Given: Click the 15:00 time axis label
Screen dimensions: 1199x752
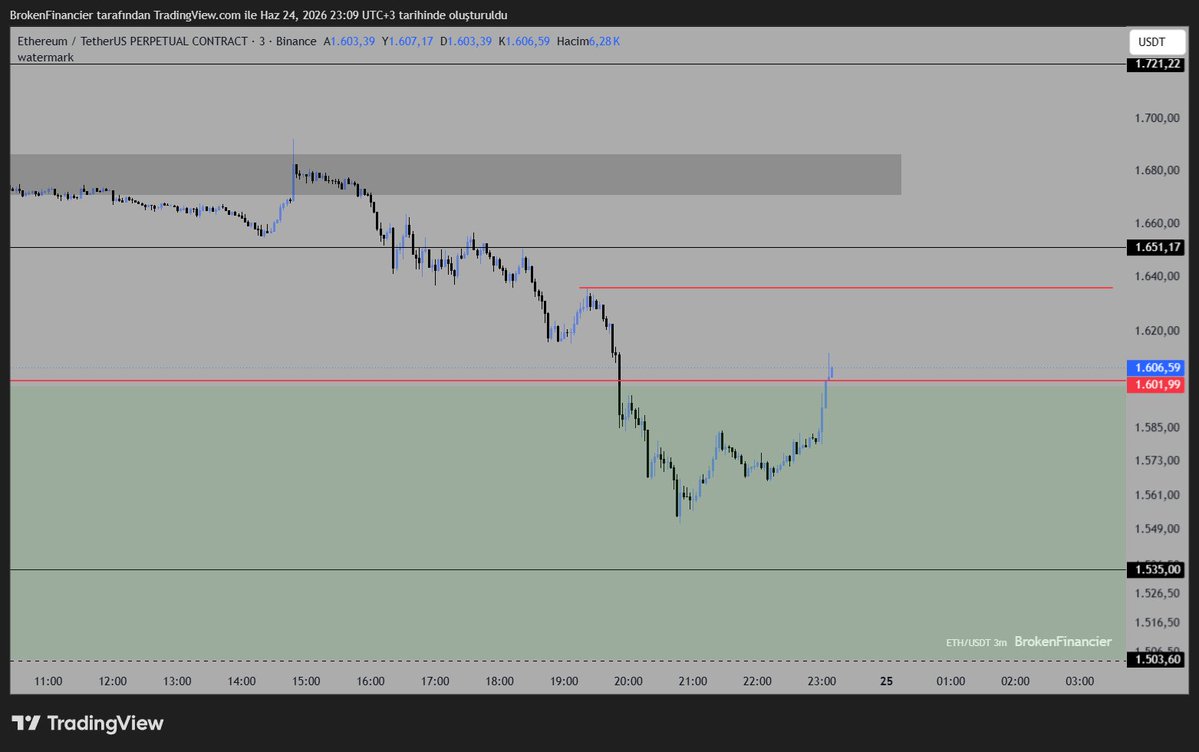Looking at the screenshot, I should coord(306,681).
